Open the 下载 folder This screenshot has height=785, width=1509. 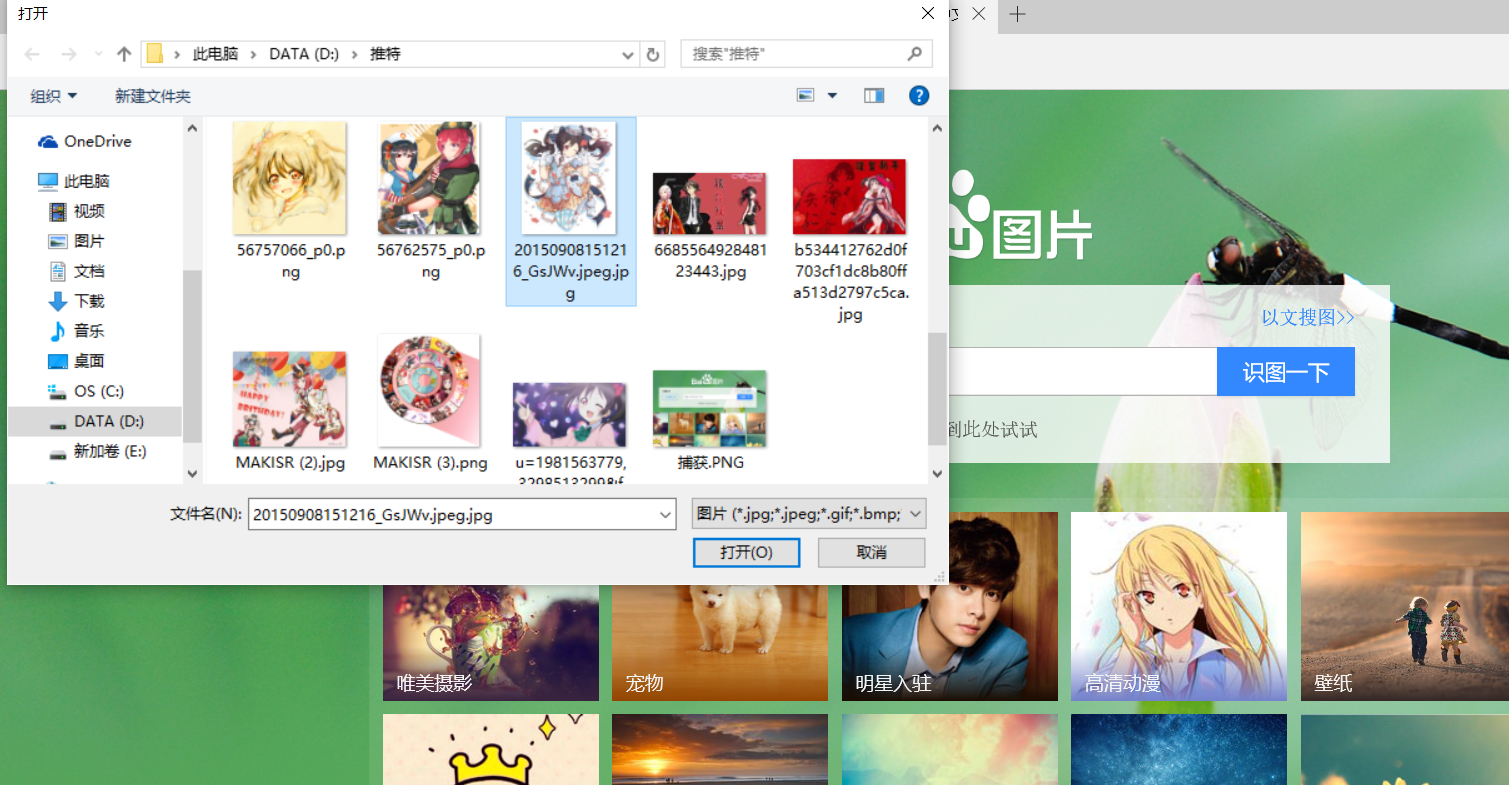(77, 301)
